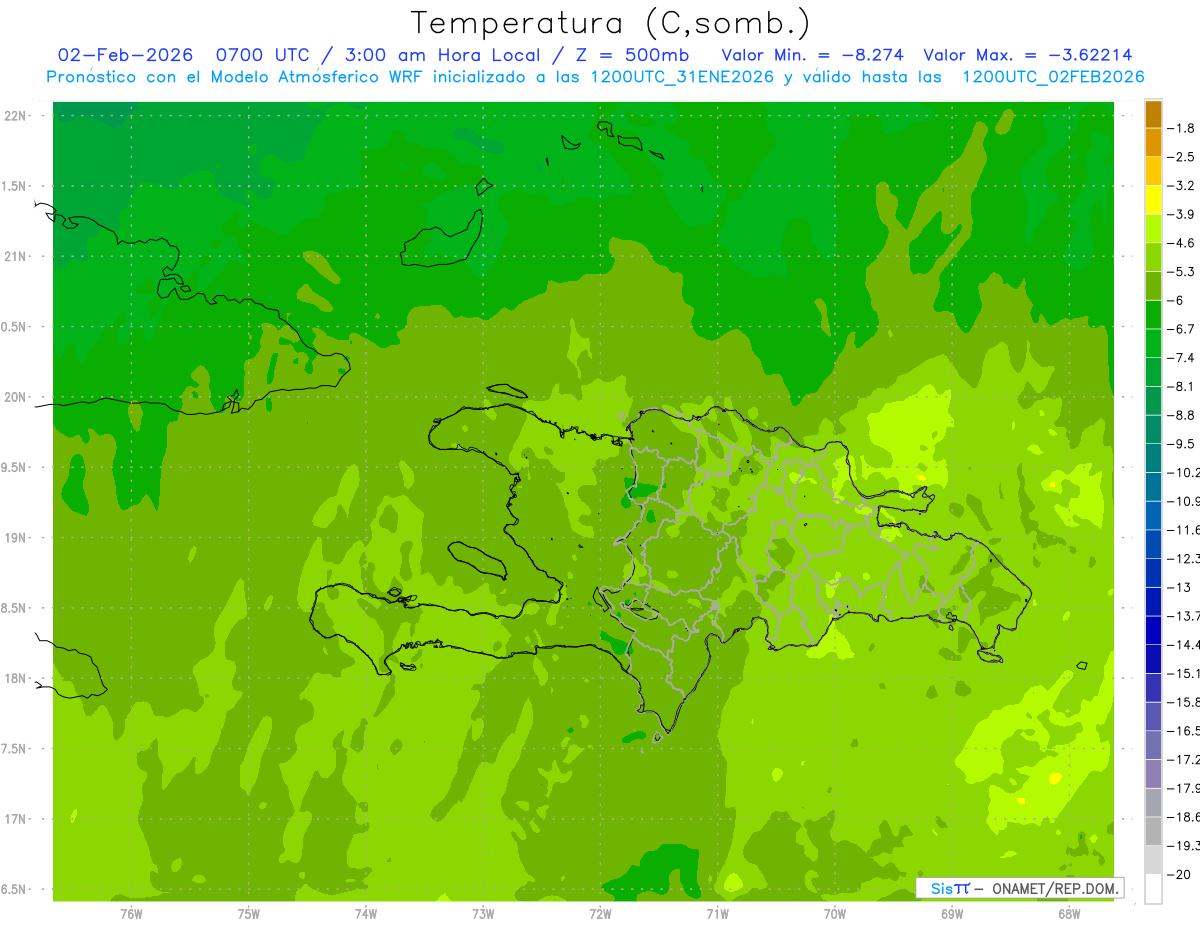1200x927 pixels.
Task: Click the '20N' latitude label
Action: [14, 397]
